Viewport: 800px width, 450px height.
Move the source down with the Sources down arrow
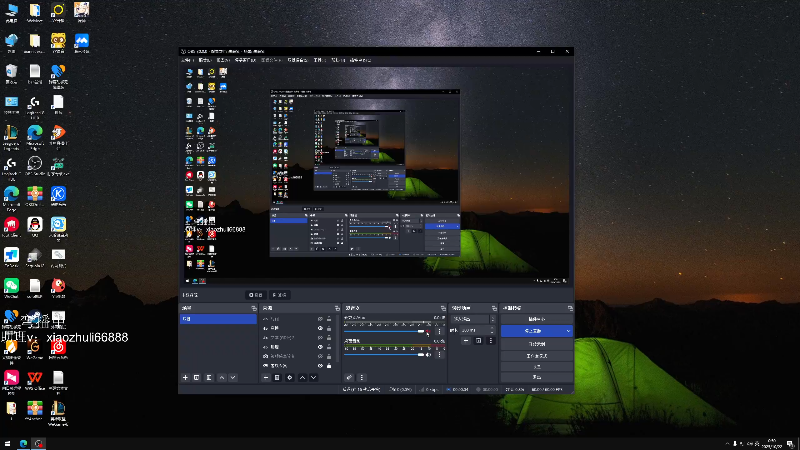[314, 378]
